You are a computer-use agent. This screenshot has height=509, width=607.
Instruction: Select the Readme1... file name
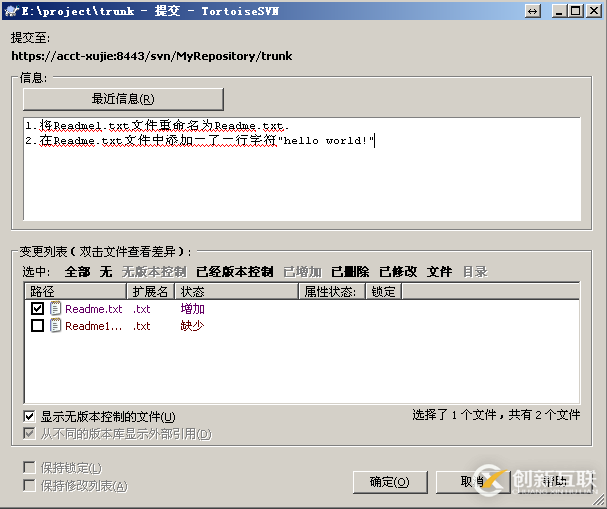tap(94, 326)
